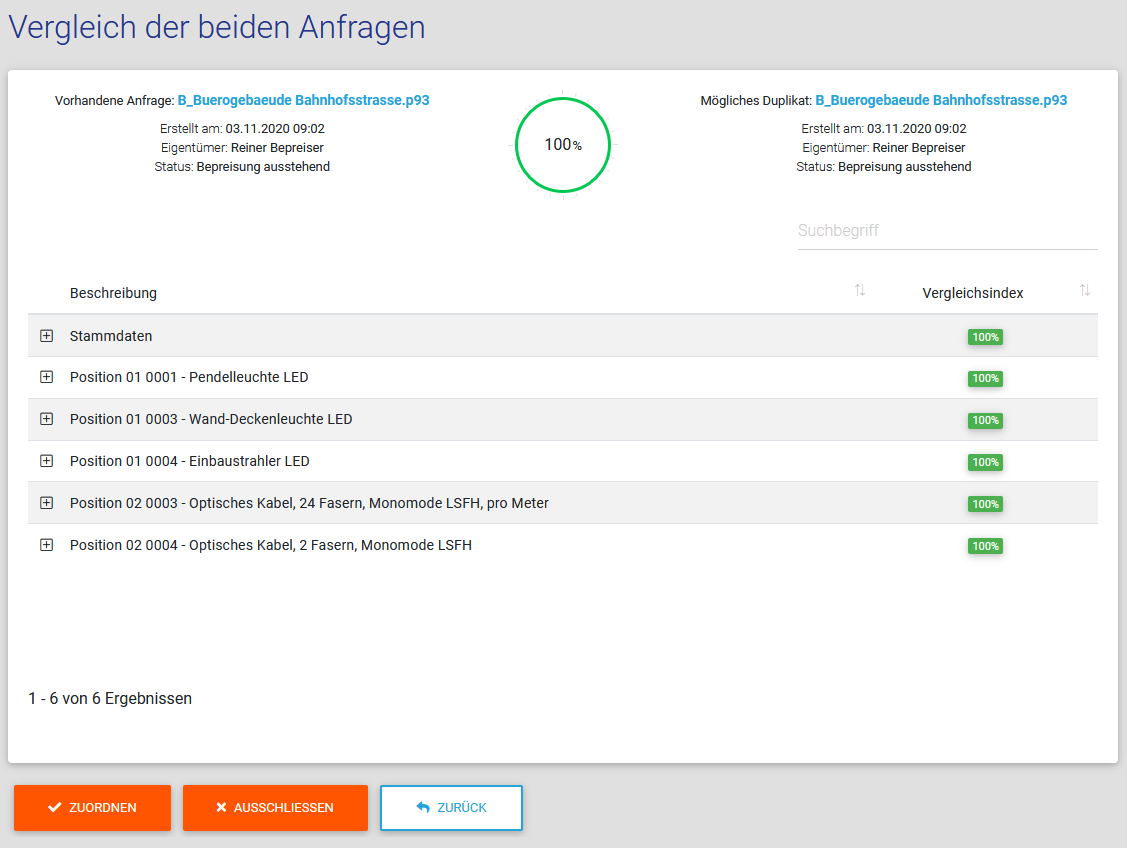Click the Einbaustrahler LED 100% badge
1127x848 pixels.
tap(985, 462)
